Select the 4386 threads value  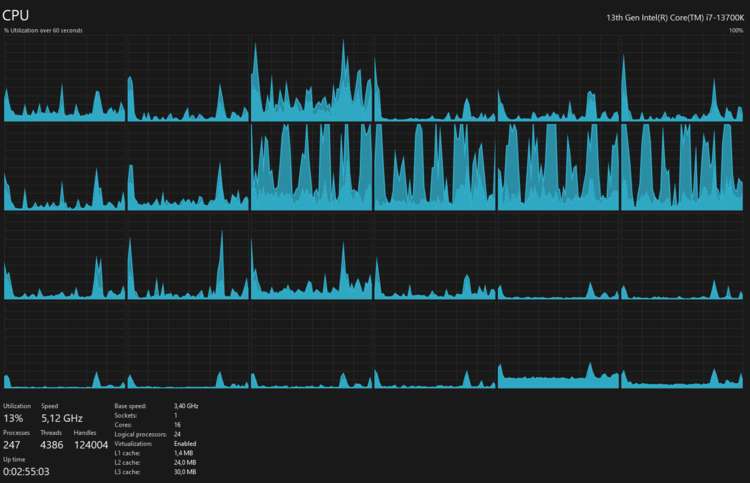(x=52, y=445)
